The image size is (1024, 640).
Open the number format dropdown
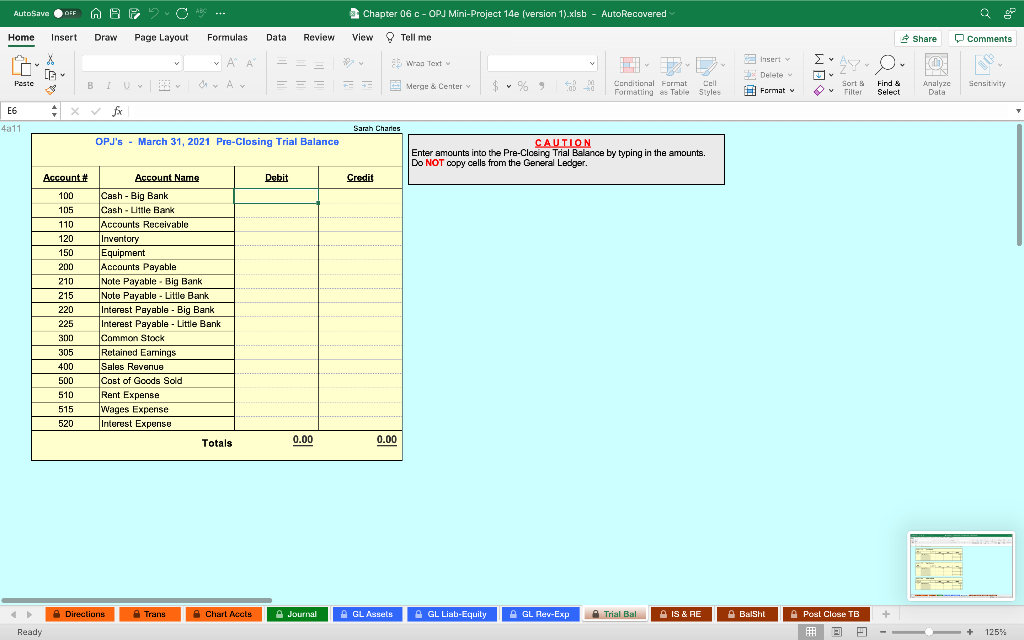(592, 63)
